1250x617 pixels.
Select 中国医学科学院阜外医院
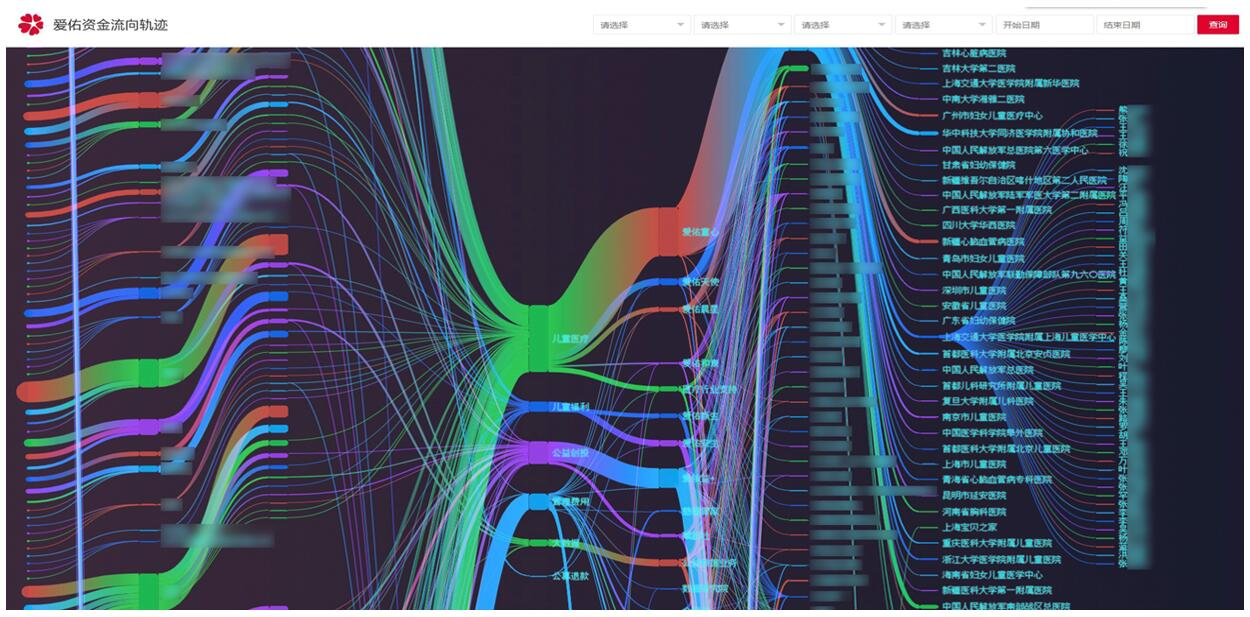(x=992, y=433)
